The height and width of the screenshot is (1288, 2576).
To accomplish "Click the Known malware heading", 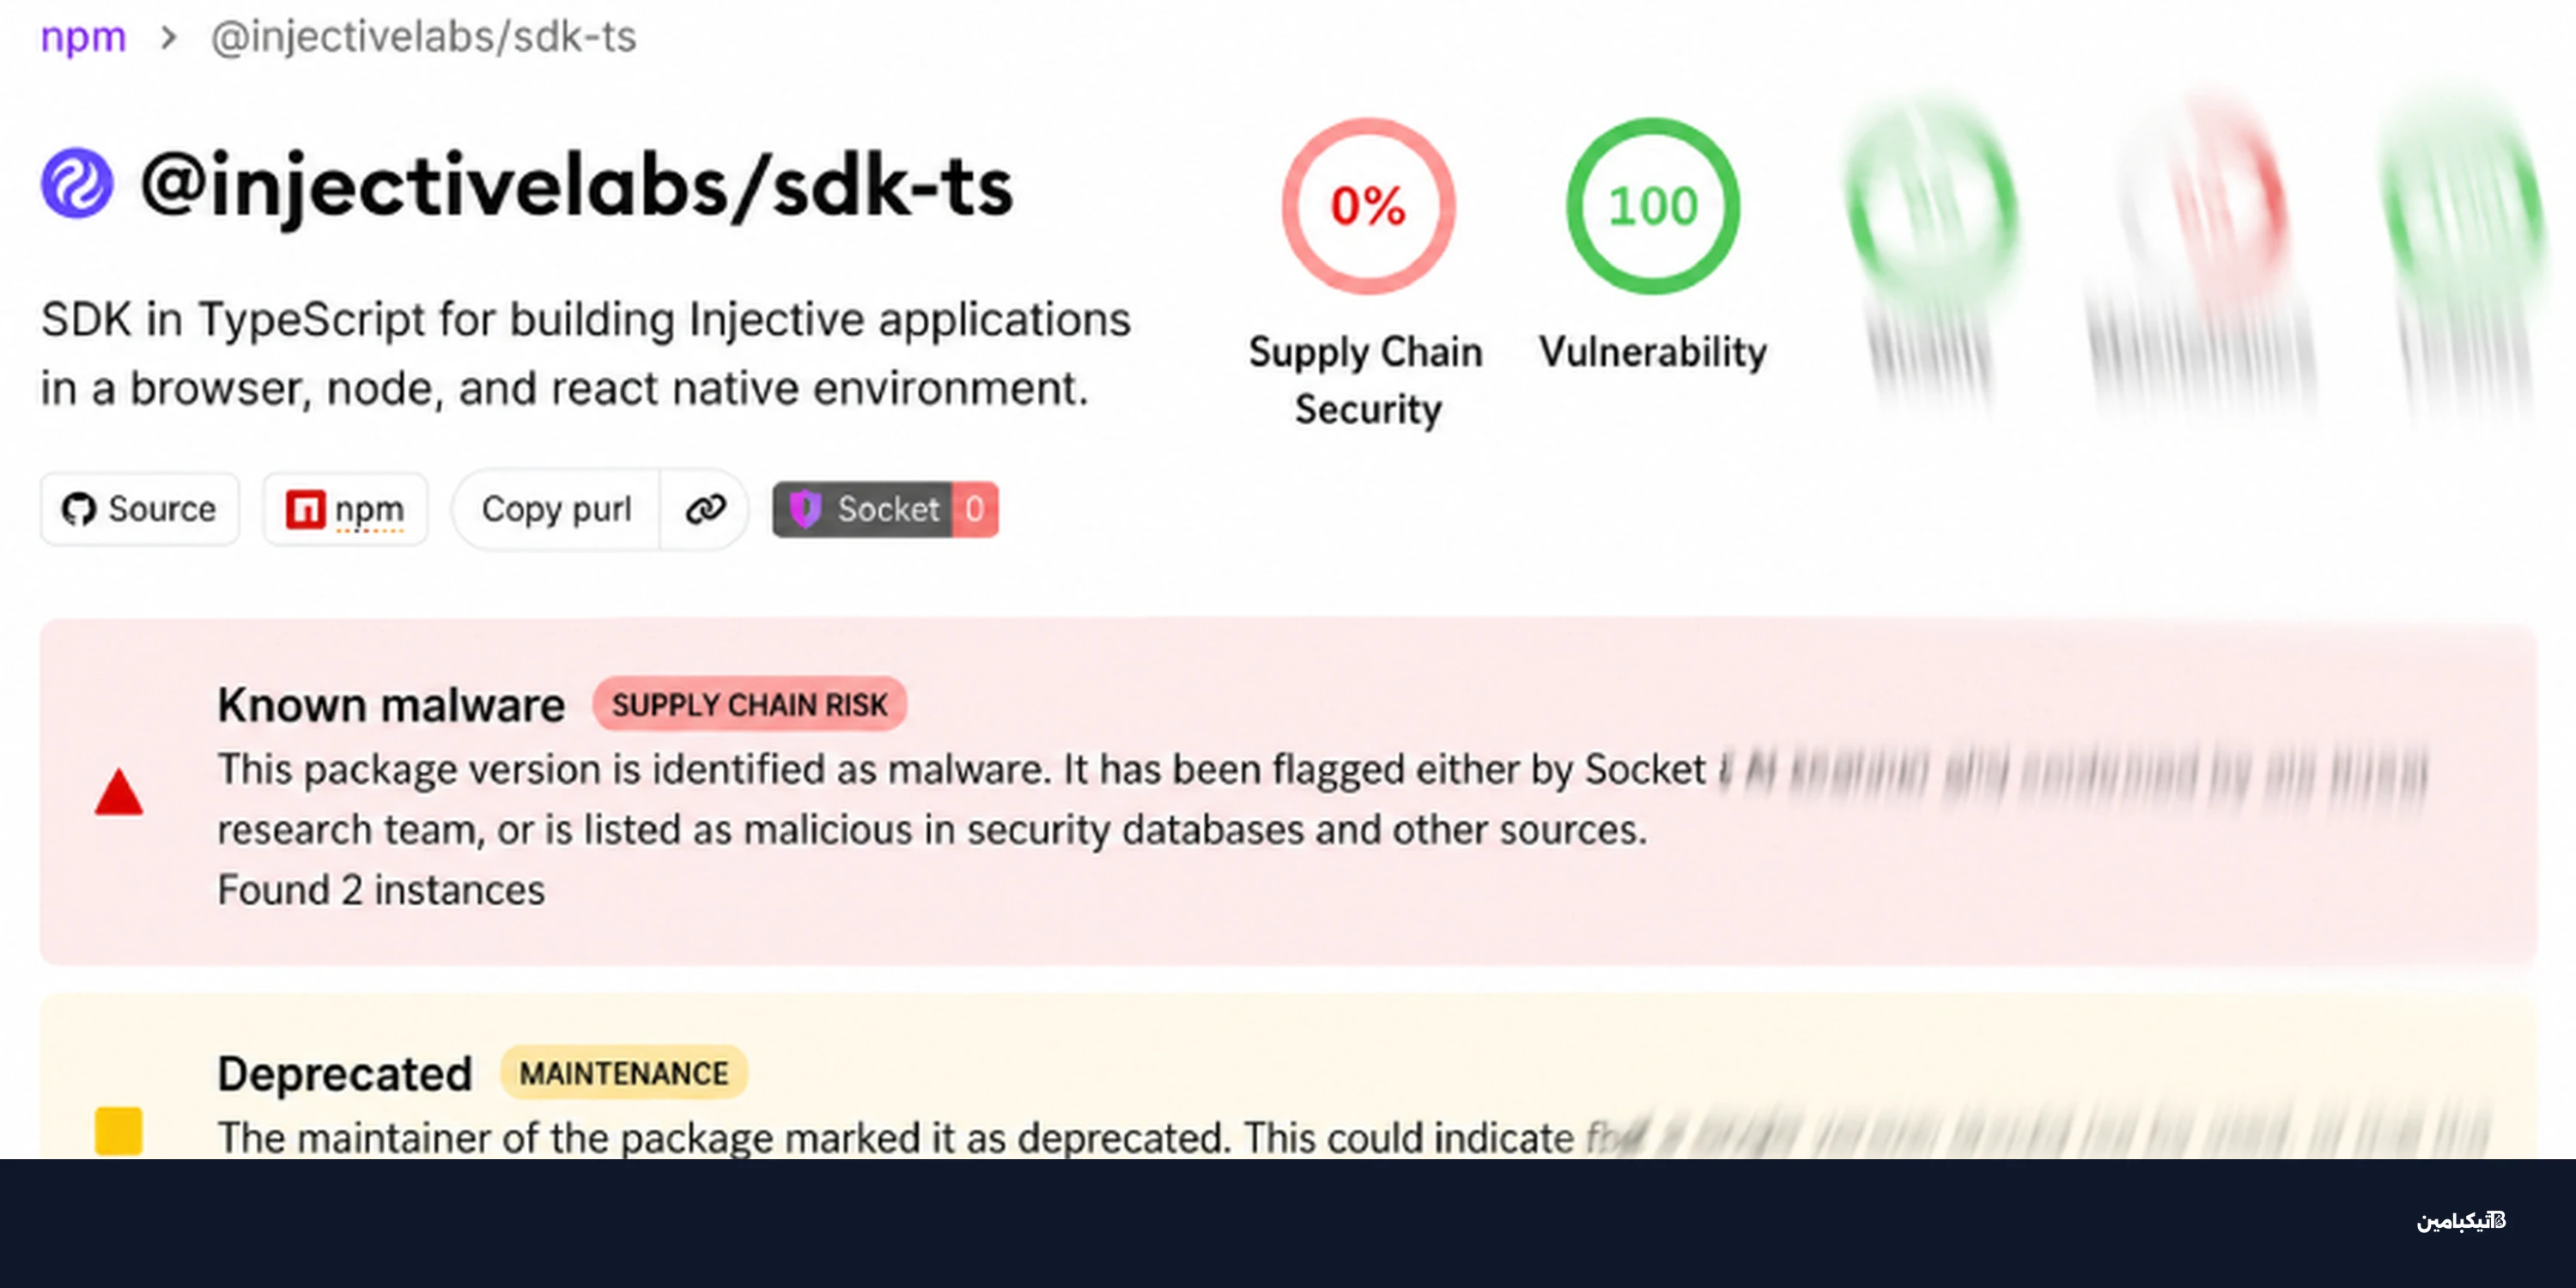I will (x=391, y=705).
